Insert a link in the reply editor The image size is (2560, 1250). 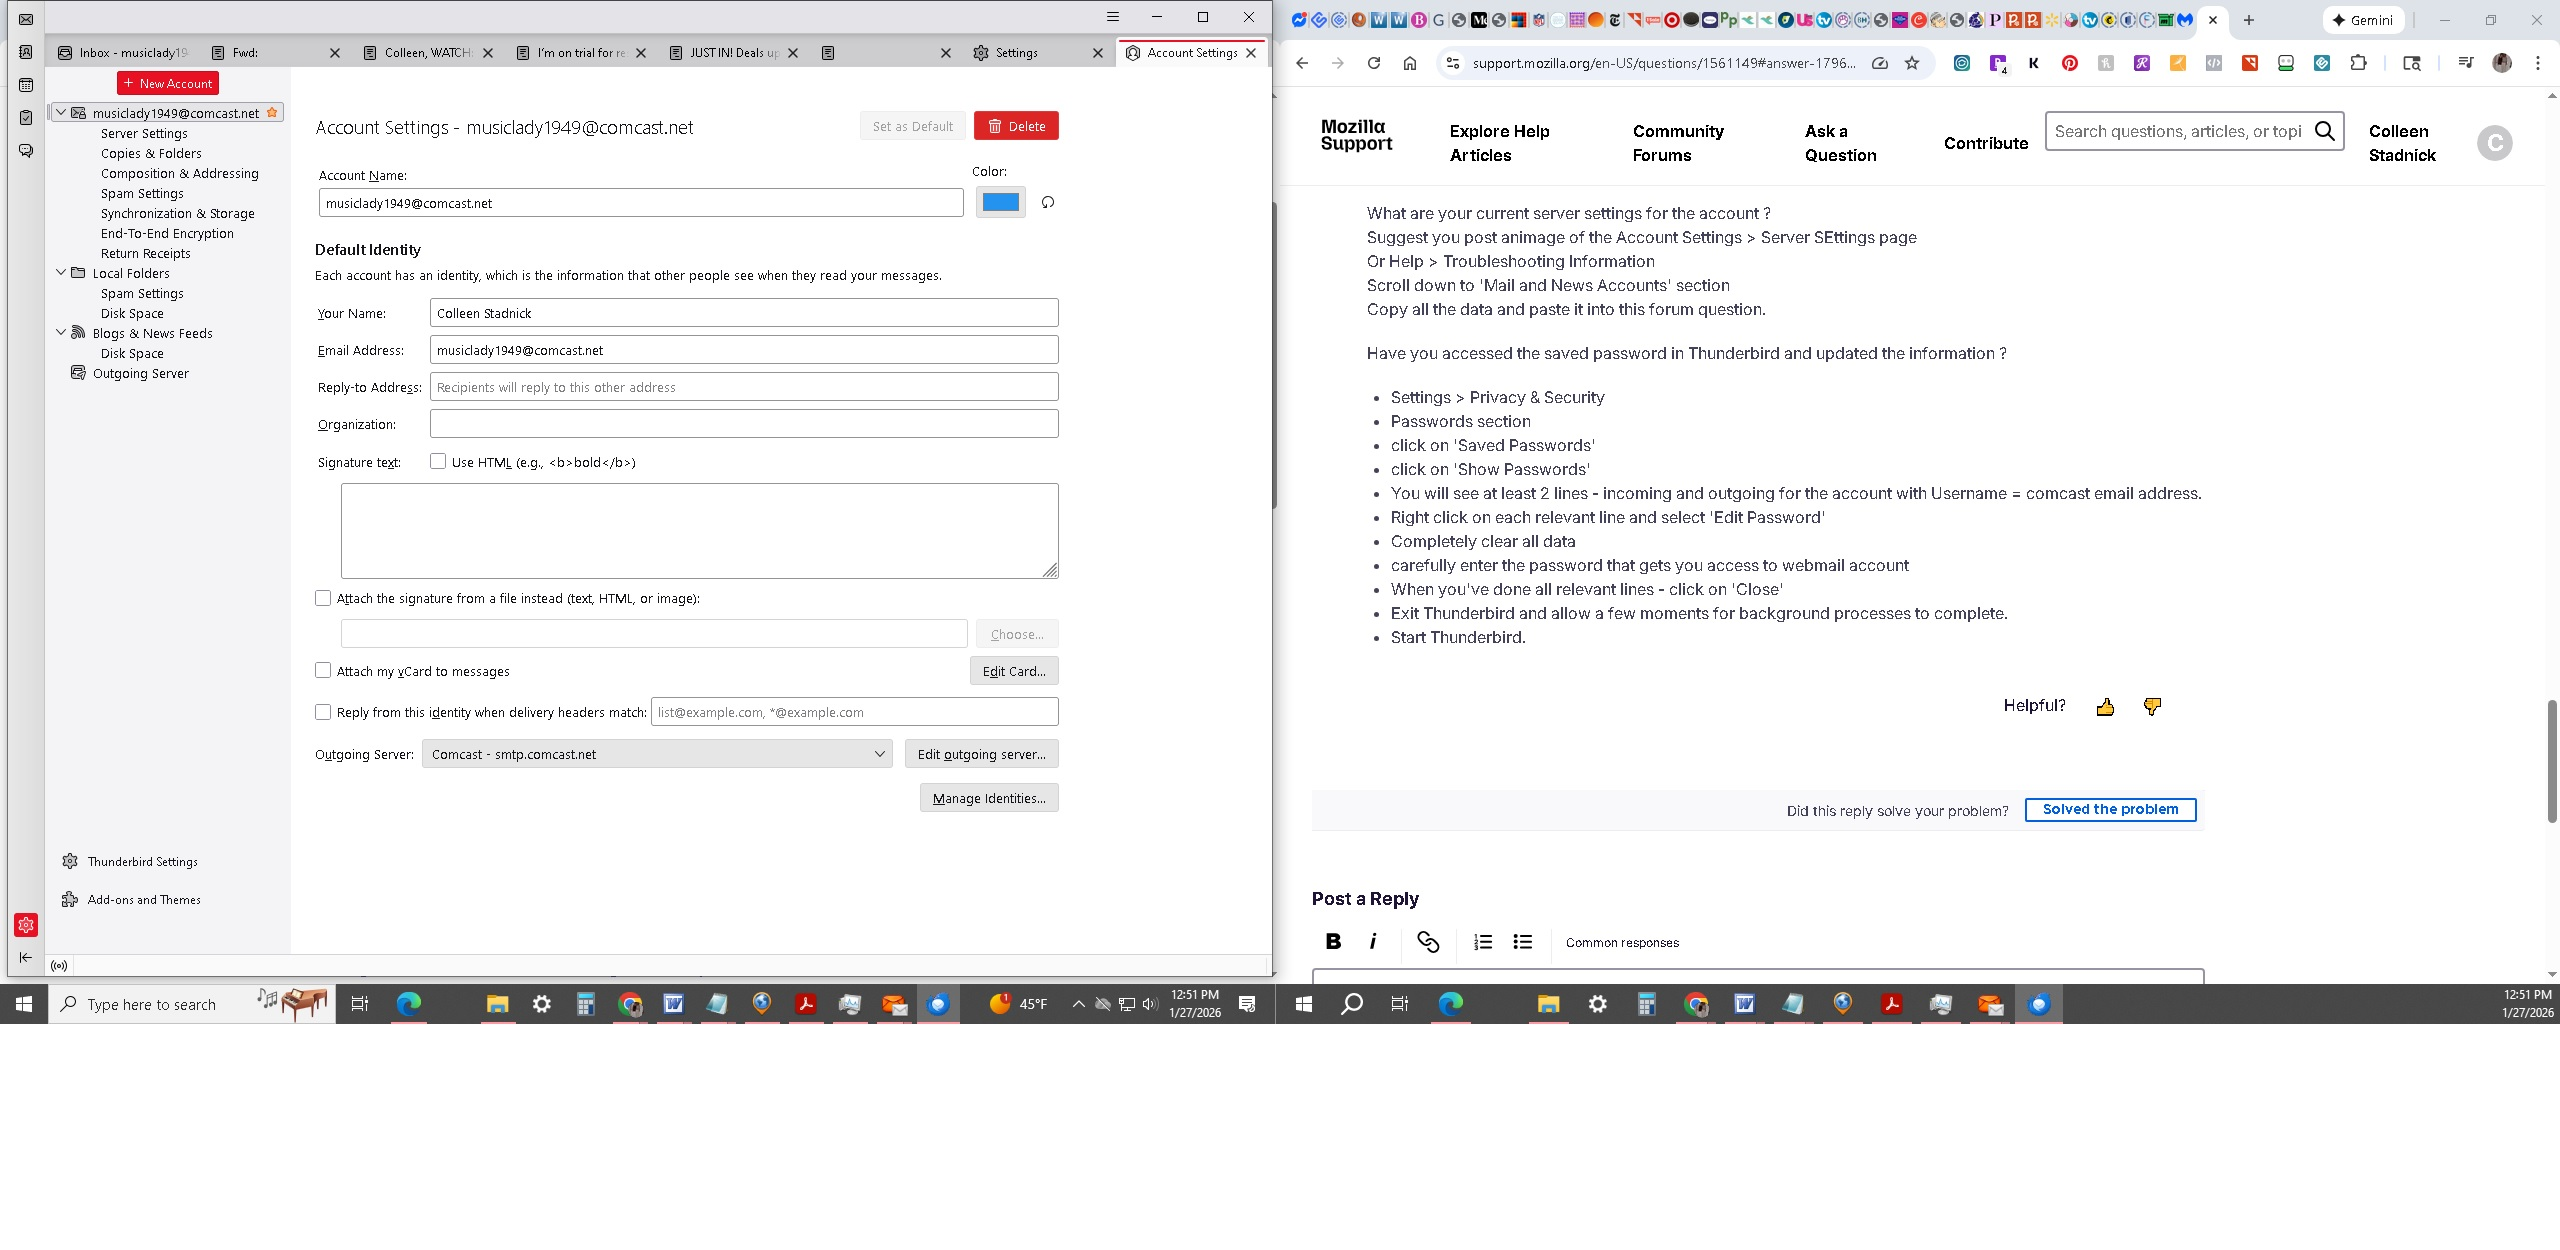click(x=1427, y=942)
